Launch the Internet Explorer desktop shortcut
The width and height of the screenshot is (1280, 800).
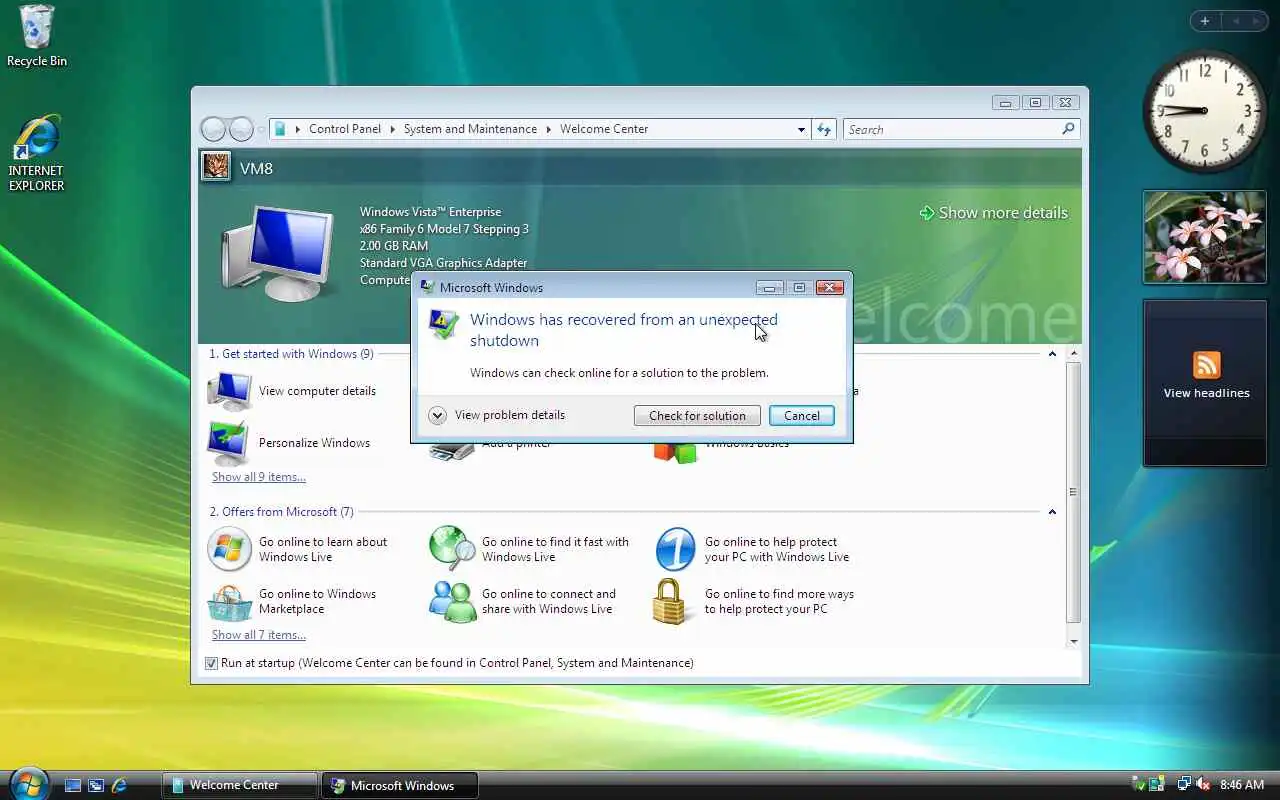[37, 152]
